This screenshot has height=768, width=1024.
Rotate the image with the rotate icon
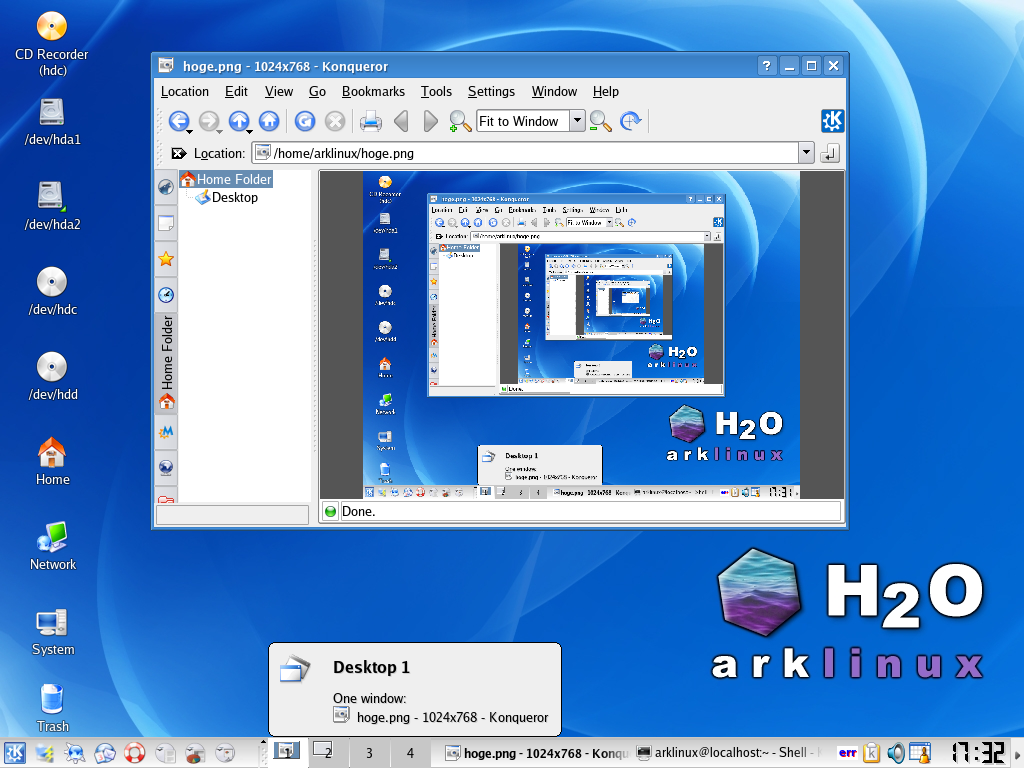click(x=630, y=121)
